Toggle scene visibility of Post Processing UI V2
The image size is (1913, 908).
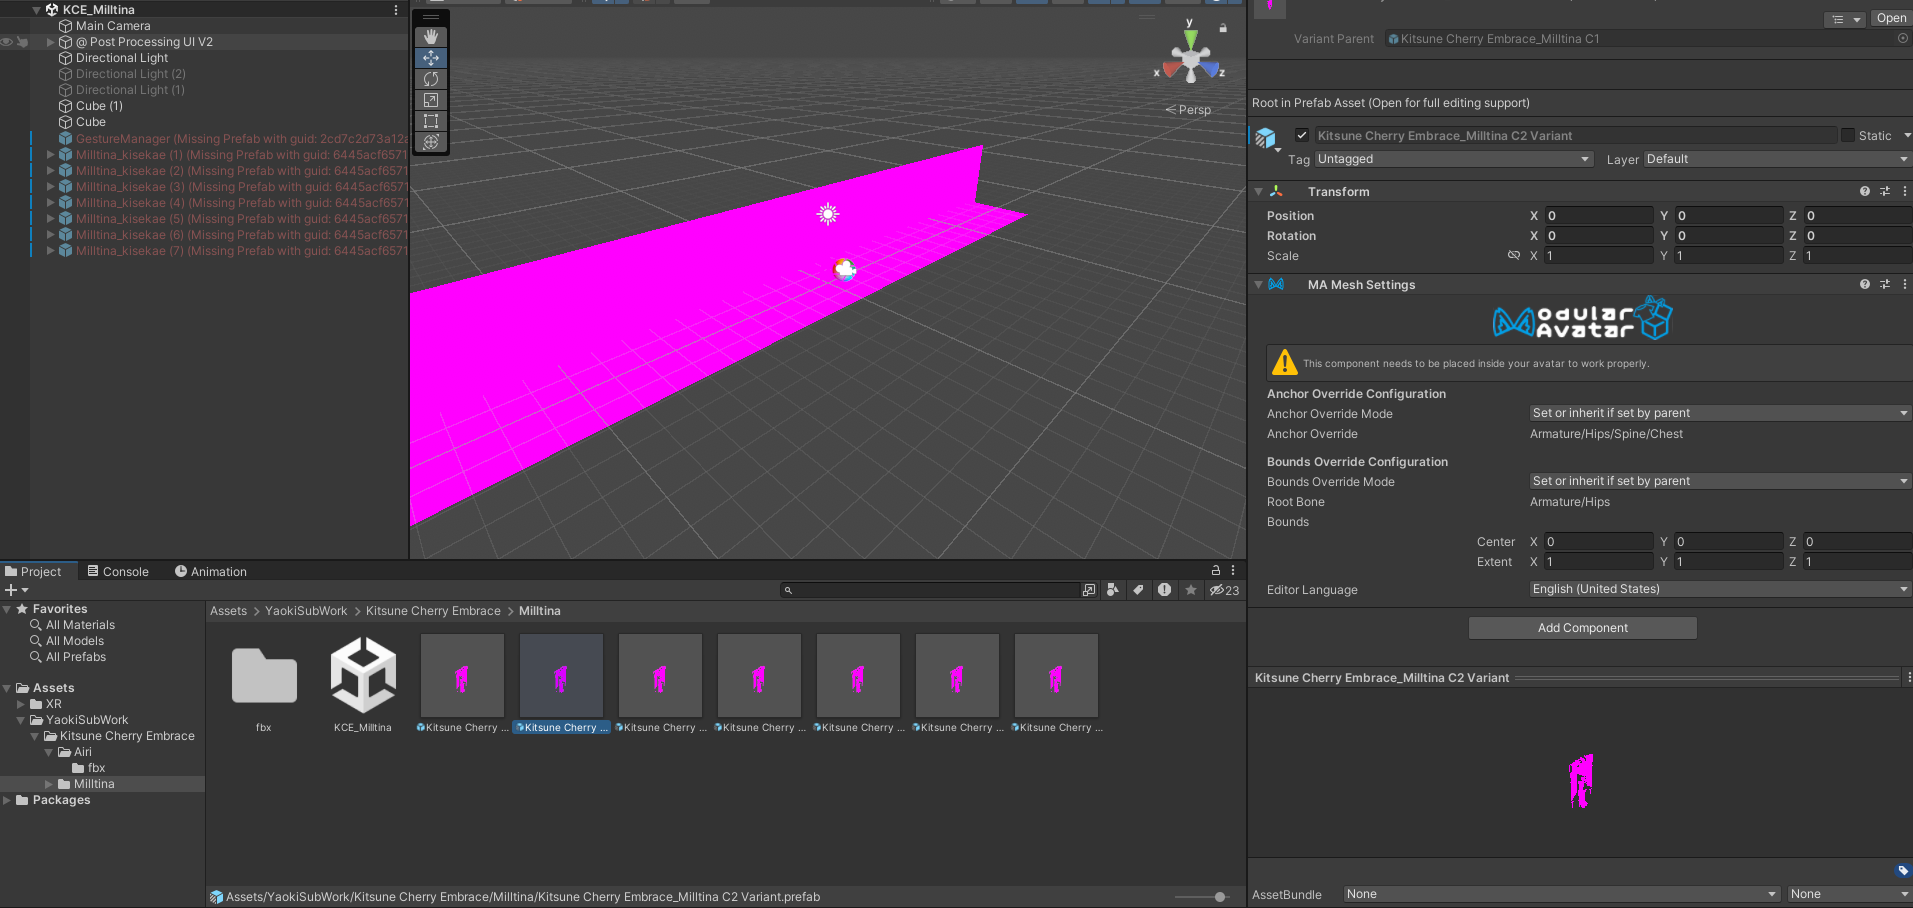7,42
